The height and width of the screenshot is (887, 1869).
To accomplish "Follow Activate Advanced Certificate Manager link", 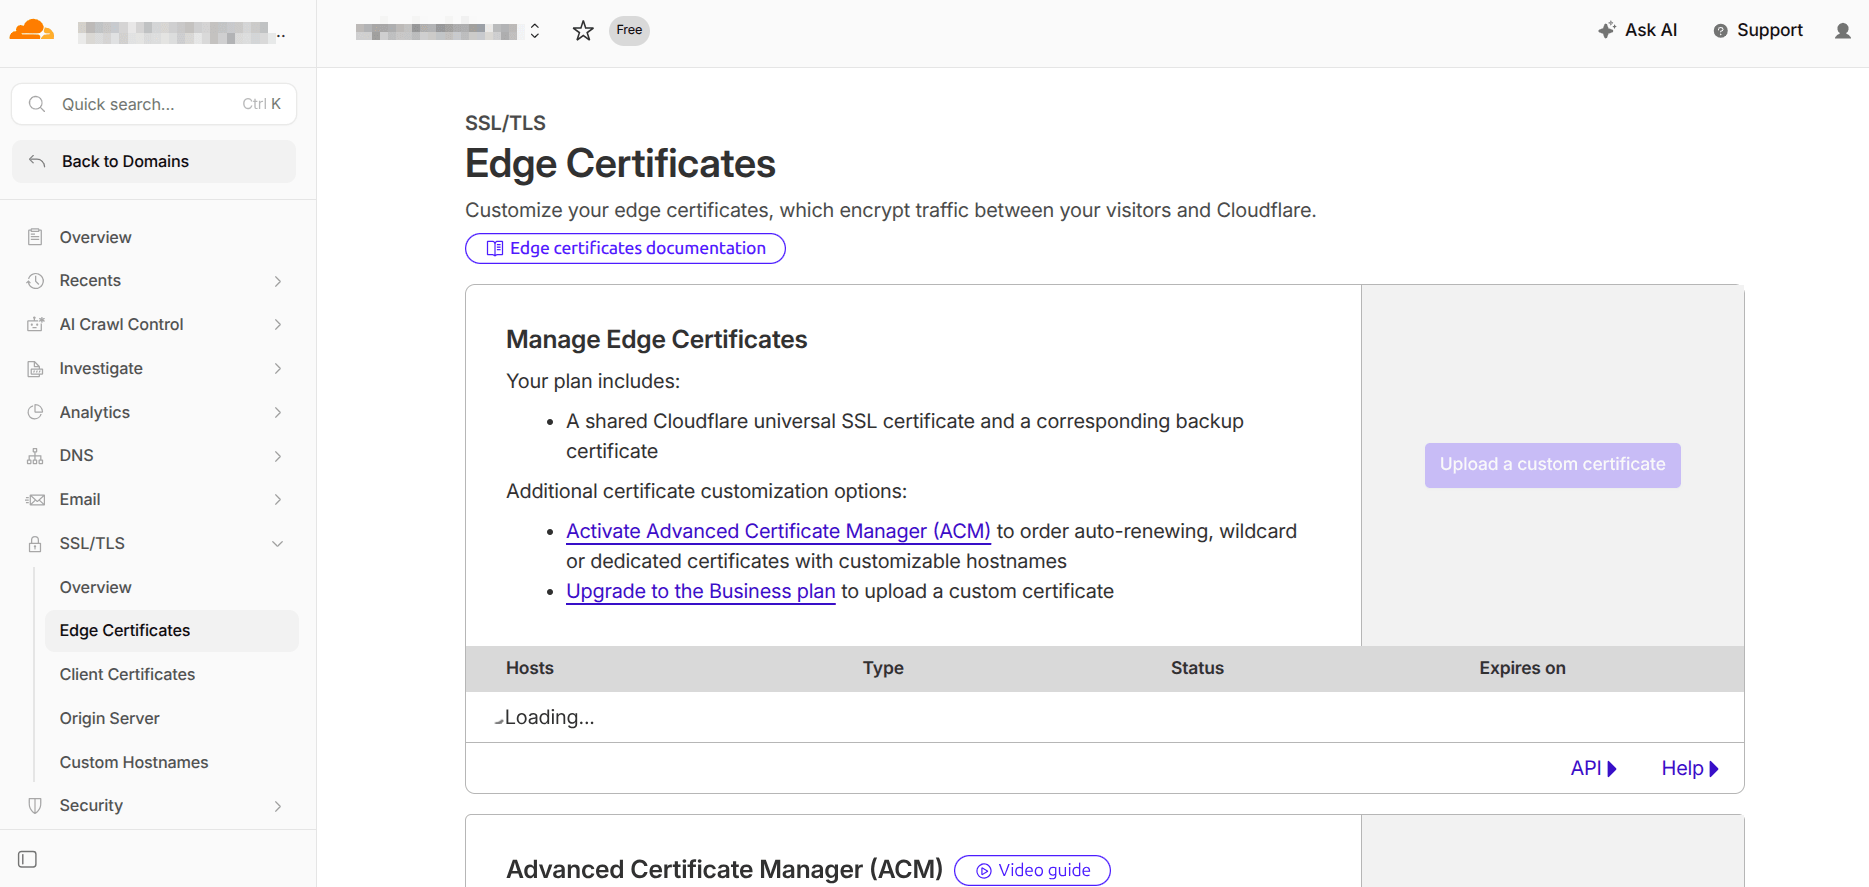I will (x=778, y=531).
